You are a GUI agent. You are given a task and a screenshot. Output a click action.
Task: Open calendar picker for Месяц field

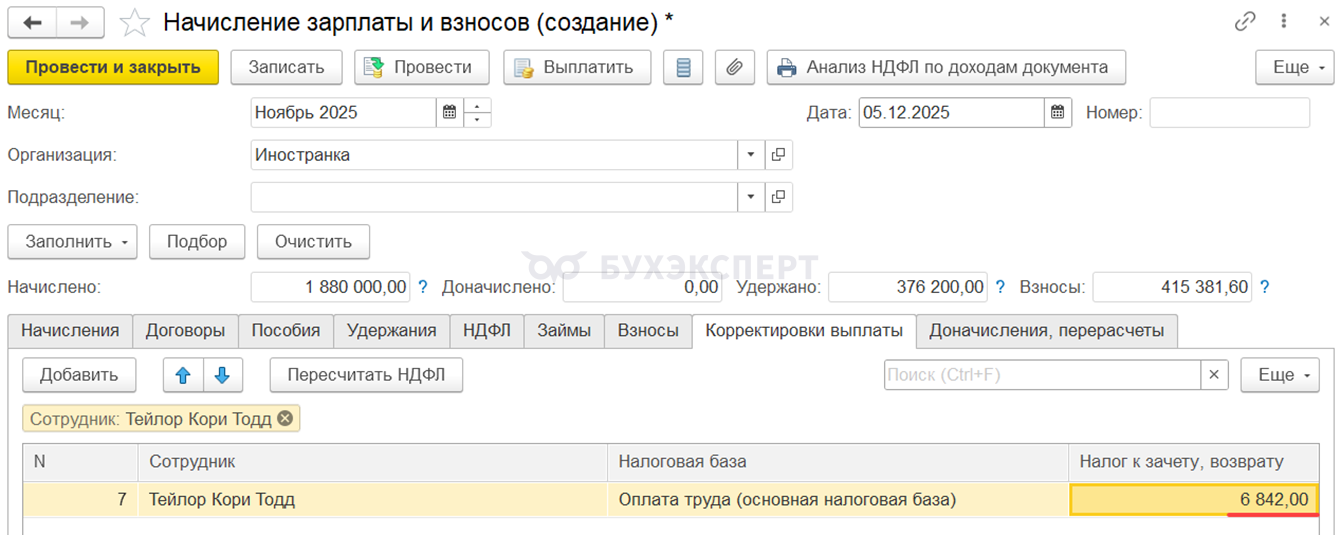(x=449, y=112)
